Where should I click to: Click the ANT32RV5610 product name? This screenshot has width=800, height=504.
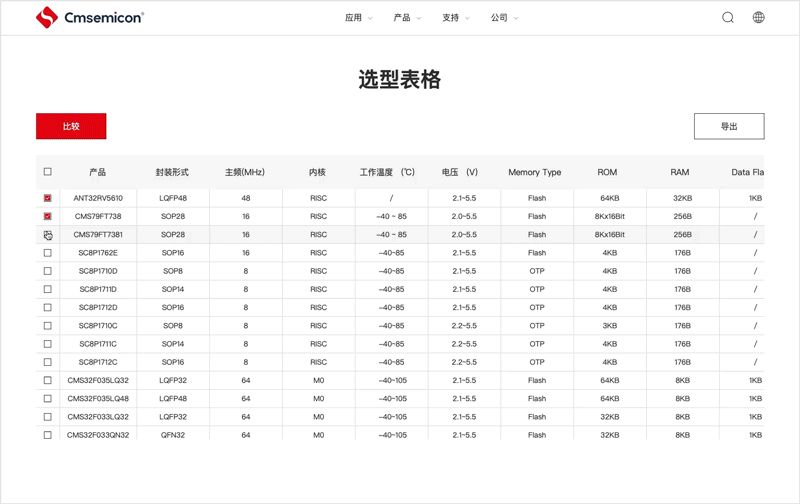(x=98, y=198)
